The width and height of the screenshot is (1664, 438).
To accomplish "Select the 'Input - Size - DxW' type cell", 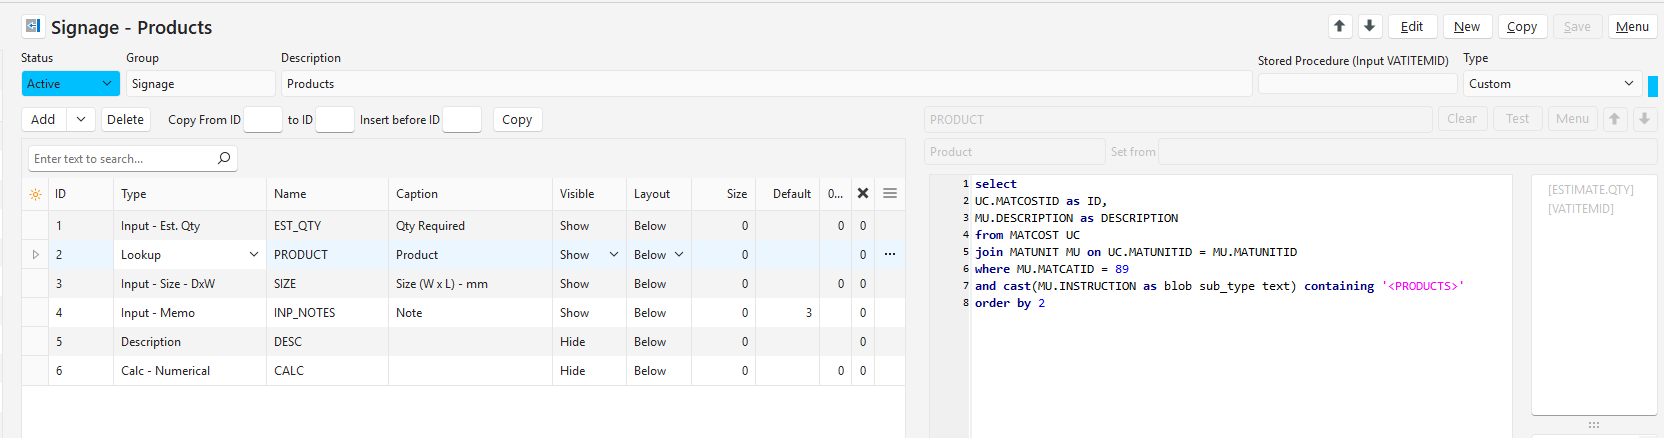I will pos(190,284).
